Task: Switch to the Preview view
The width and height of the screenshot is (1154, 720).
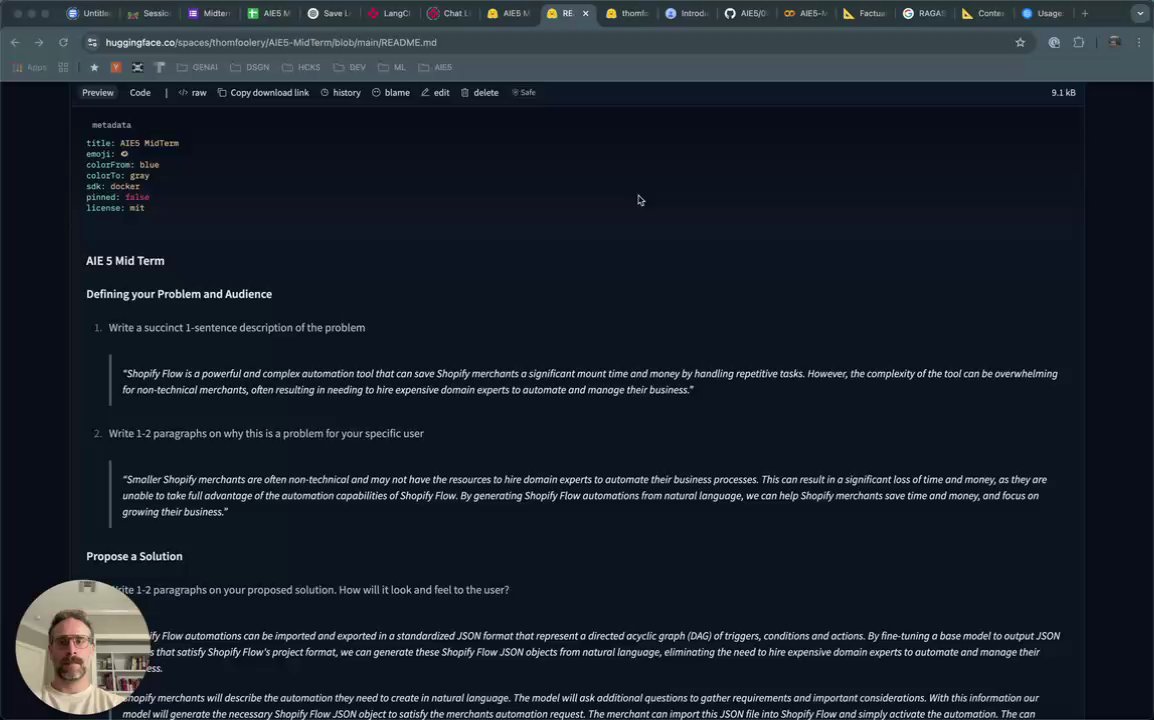Action: pos(98,93)
